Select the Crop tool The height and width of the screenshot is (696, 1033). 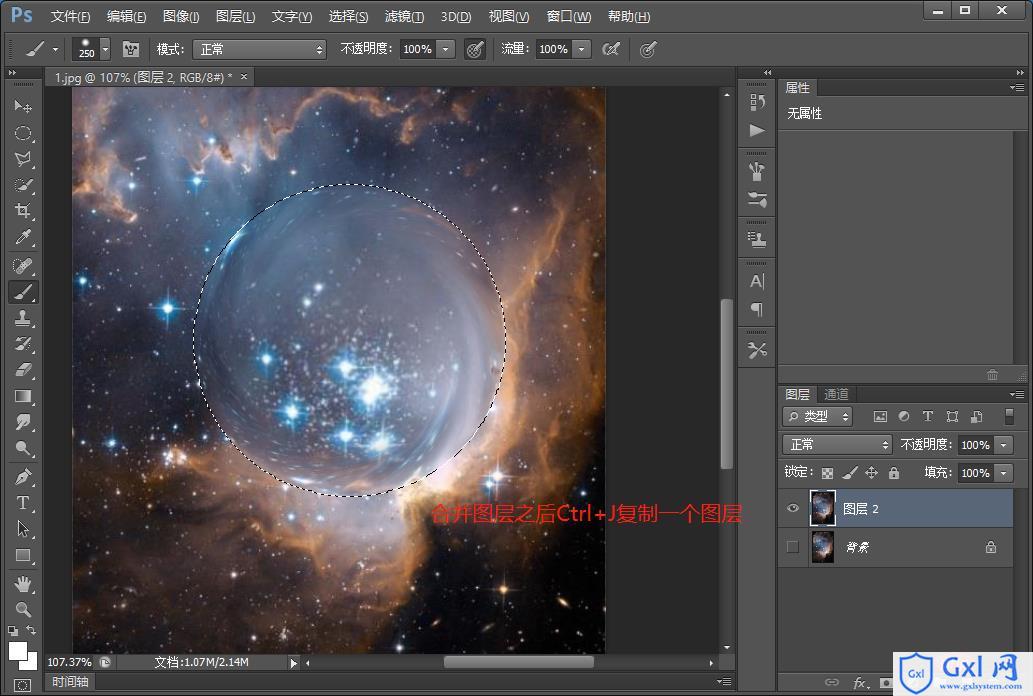(x=23, y=211)
